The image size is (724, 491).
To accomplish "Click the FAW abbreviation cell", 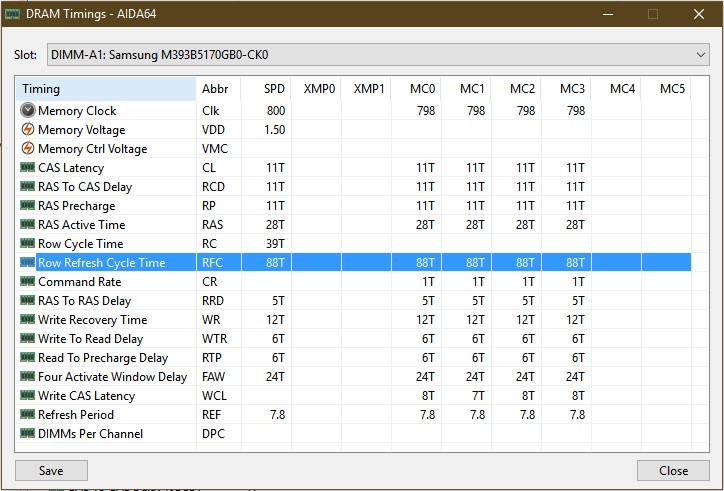I will [x=213, y=376].
